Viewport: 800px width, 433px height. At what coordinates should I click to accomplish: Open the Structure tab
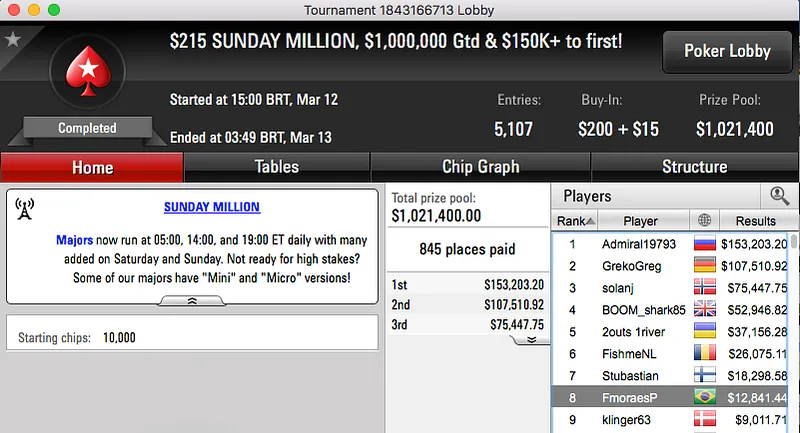[694, 167]
